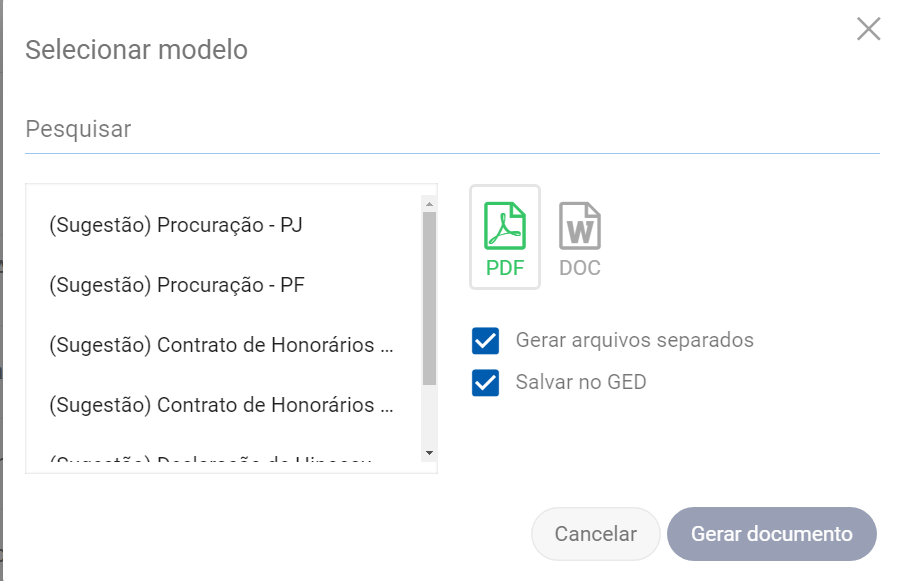Select the second Contrato de Honorários entry
The width and height of the screenshot is (902, 581).
(221, 405)
